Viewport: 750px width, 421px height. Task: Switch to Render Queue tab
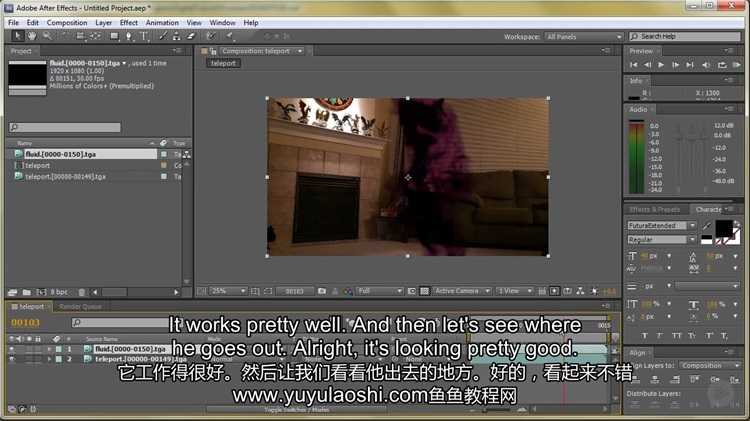point(80,307)
